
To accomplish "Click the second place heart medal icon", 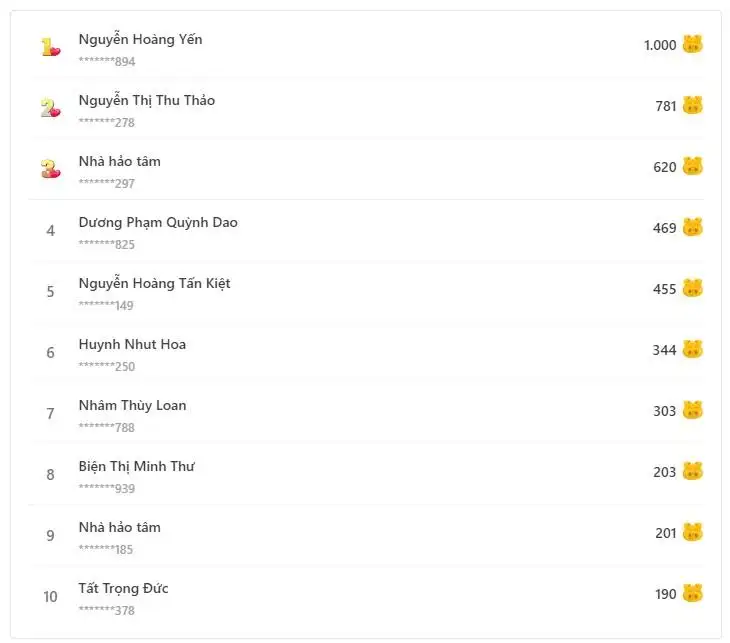I will click(x=50, y=108).
